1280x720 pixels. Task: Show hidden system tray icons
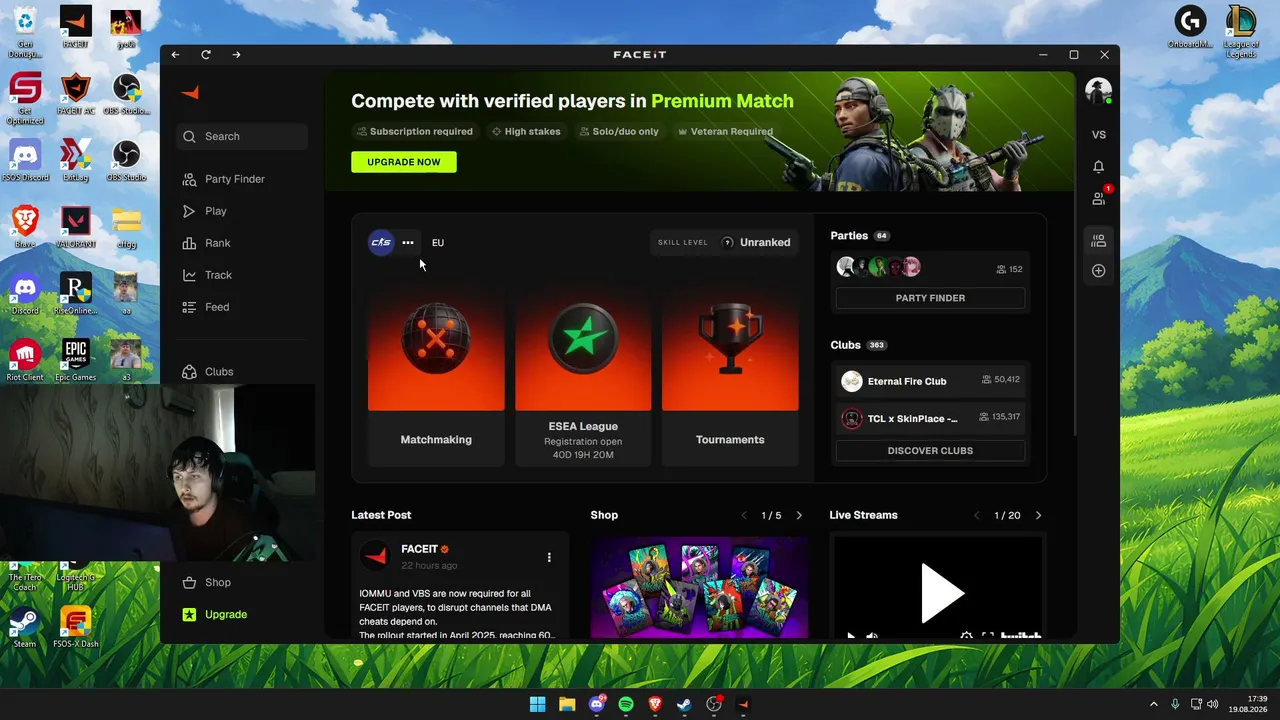(1153, 704)
